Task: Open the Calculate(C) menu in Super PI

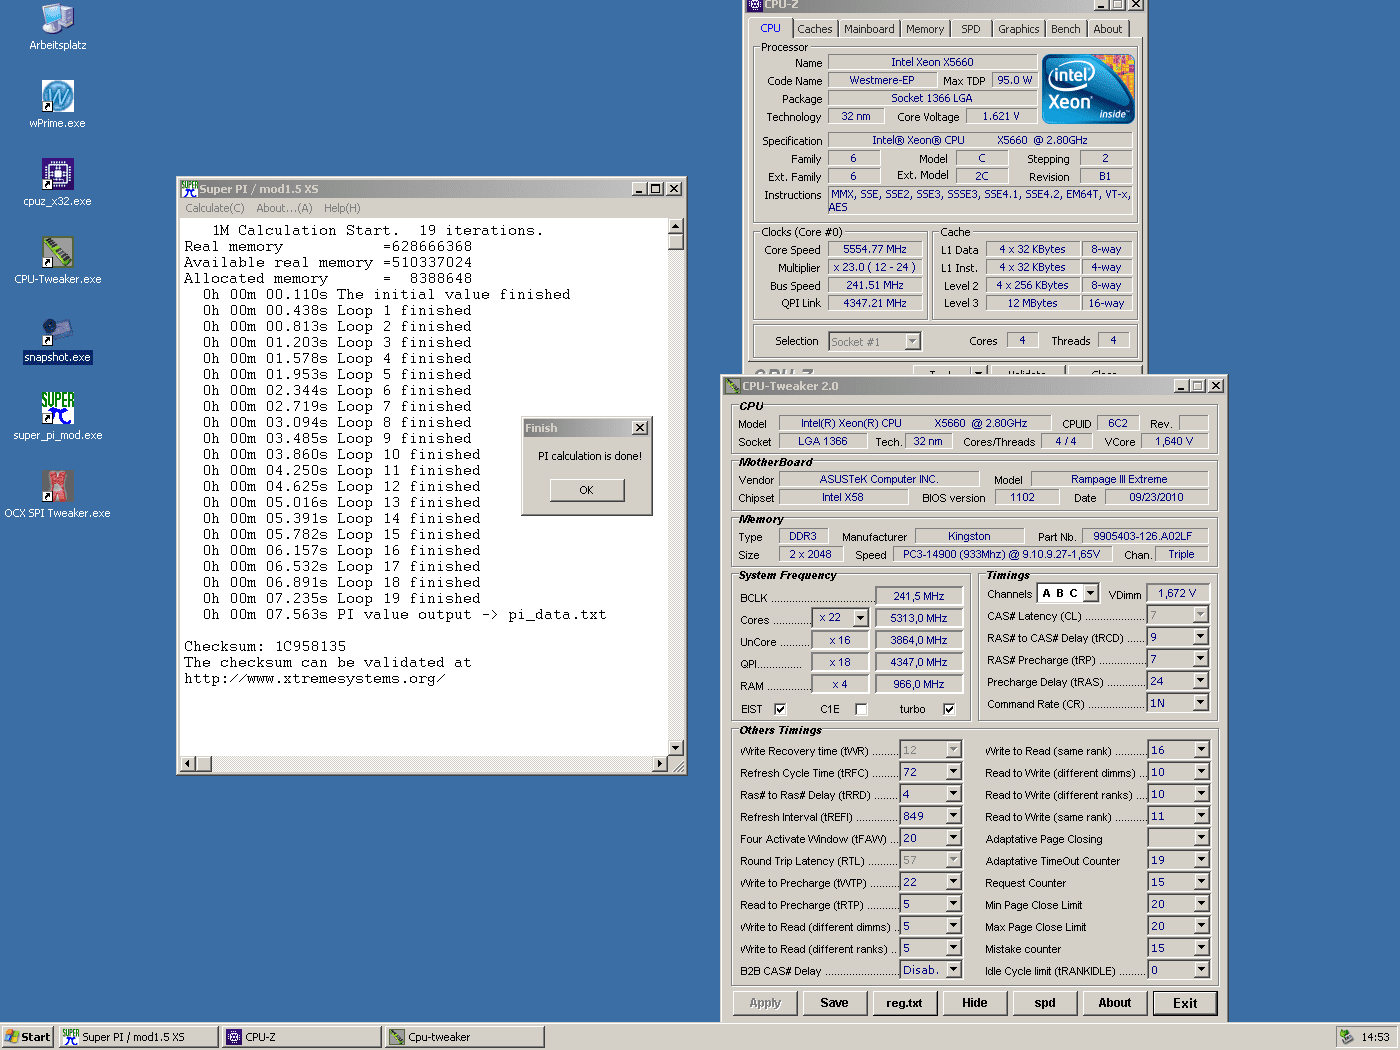Action: pos(215,208)
